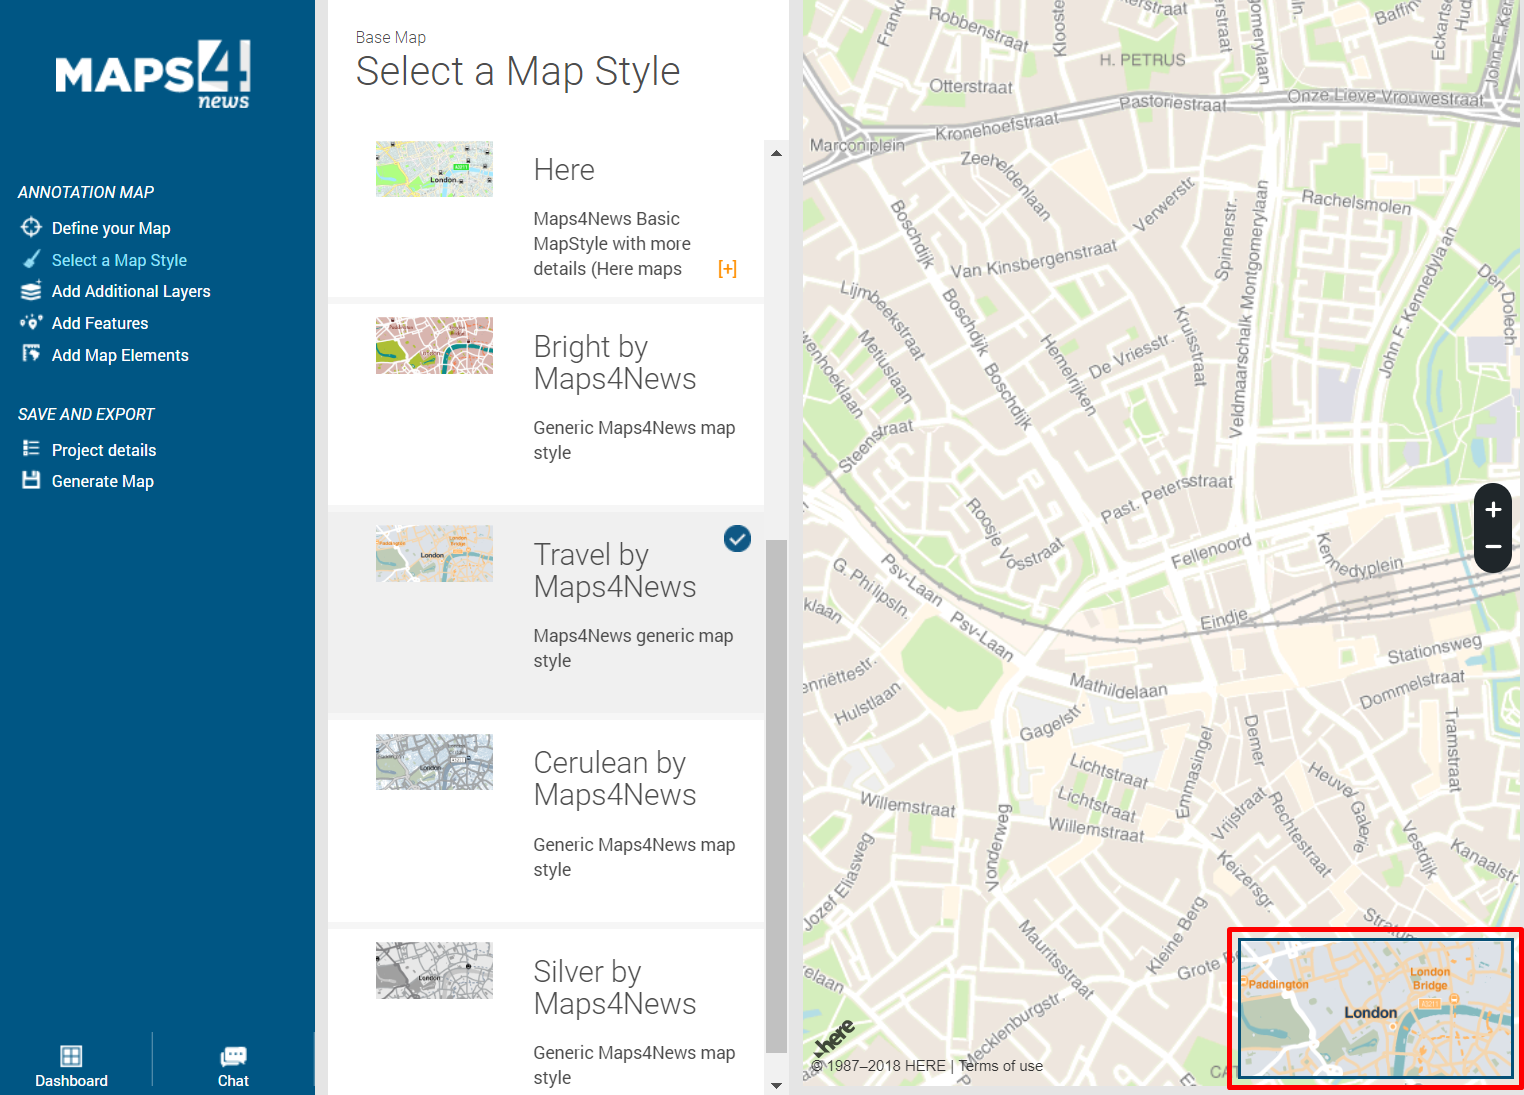The width and height of the screenshot is (1524, 1095).
Task: Click the Add Additional Layers stack icon
Action: (31, 291)
